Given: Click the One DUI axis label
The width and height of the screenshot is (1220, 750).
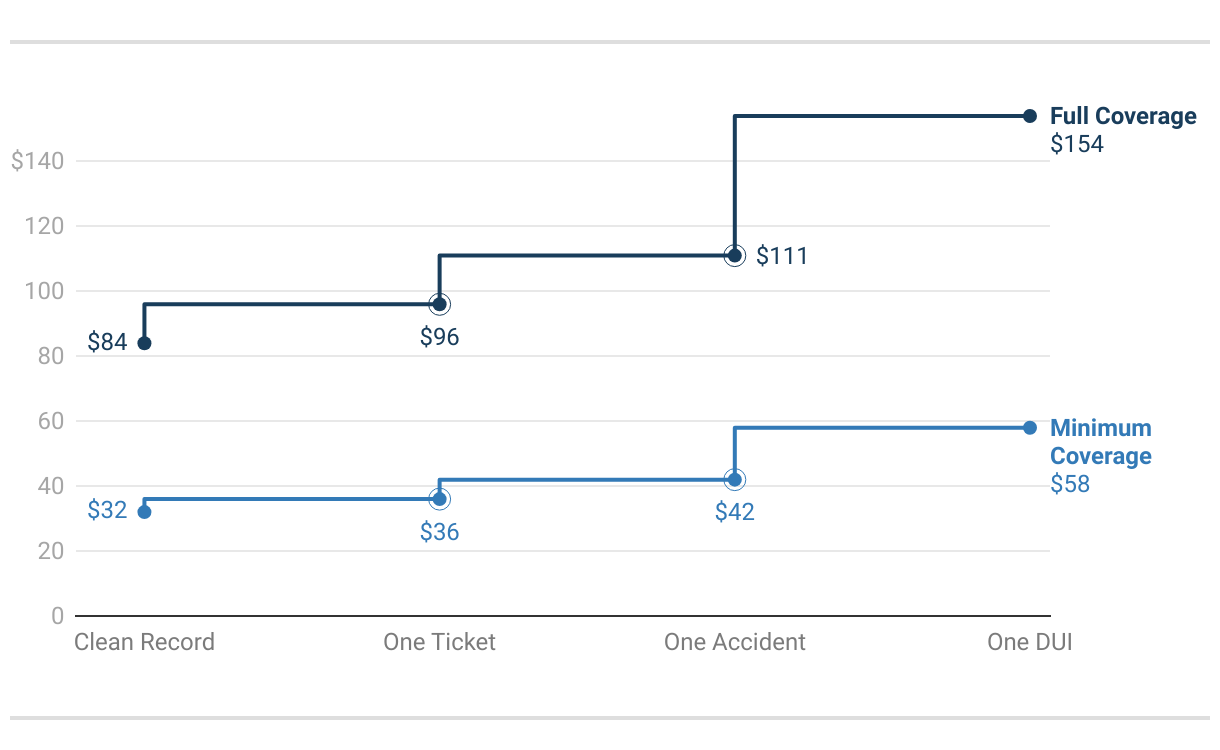Looking at the screenshot, I should click(1030, 642).
